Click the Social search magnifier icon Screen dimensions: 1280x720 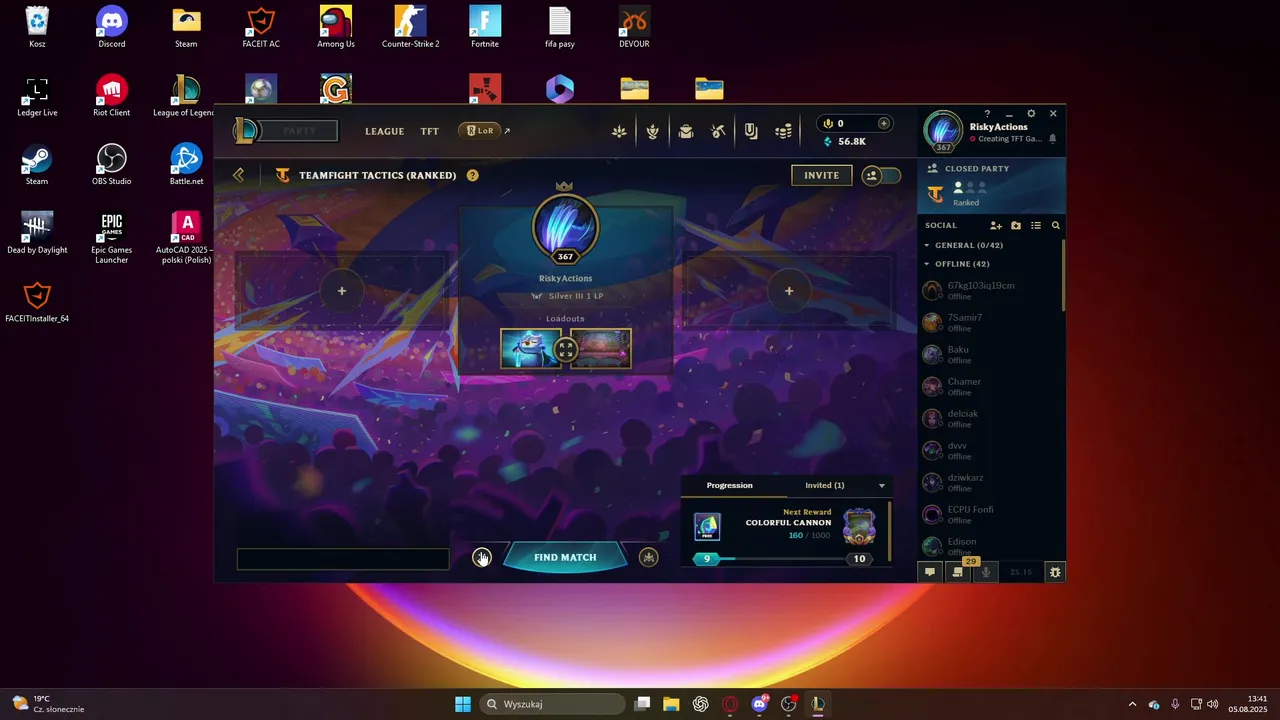pyautogui.click(x=1055, y=226)
